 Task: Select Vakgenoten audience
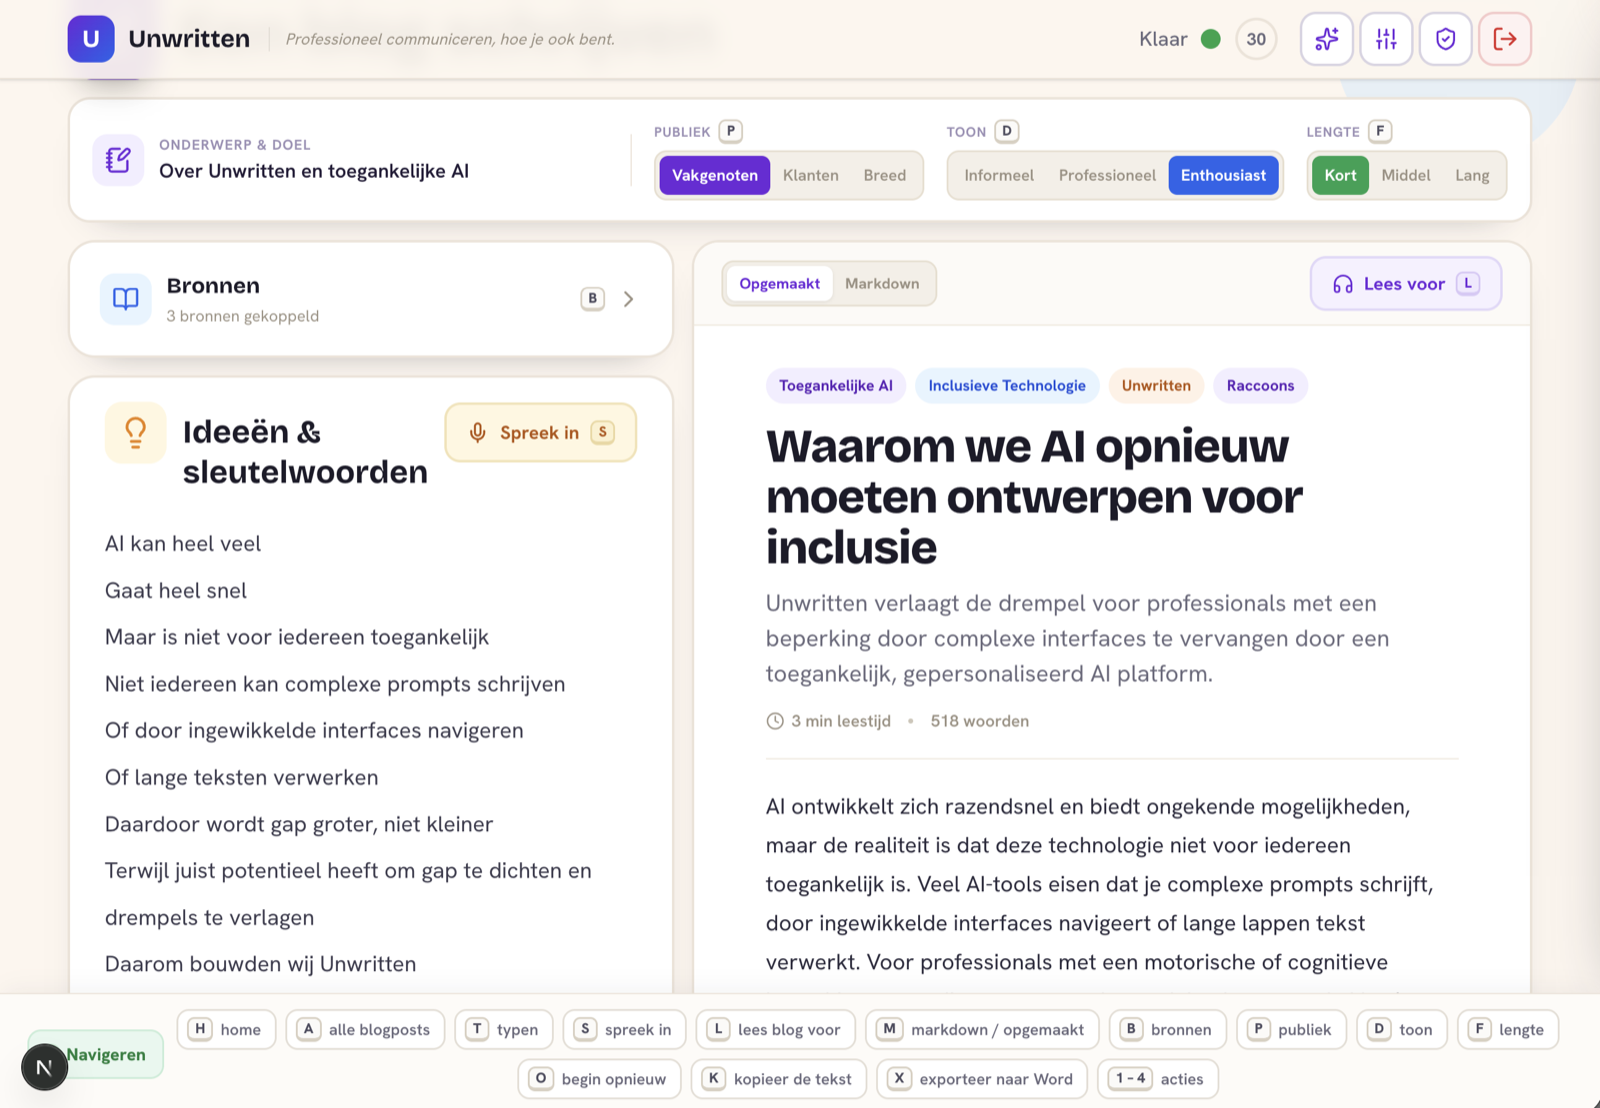[x=715, y=175]
